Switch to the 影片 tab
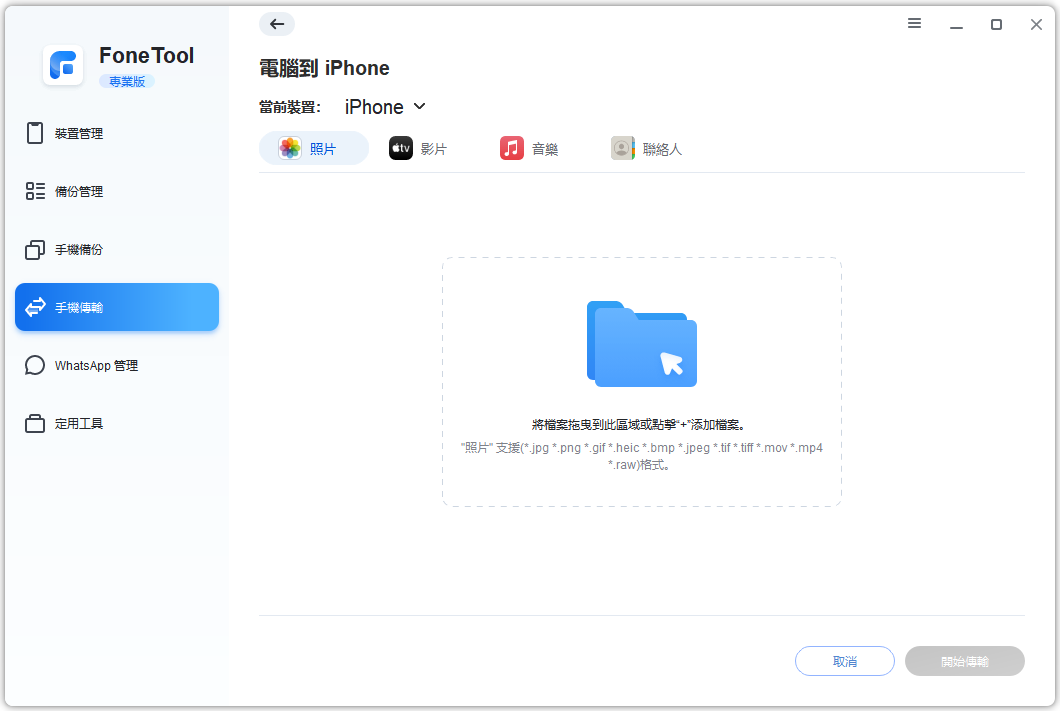The height and width of the screenshot is (711, 1060). click(x=418, y=149)
